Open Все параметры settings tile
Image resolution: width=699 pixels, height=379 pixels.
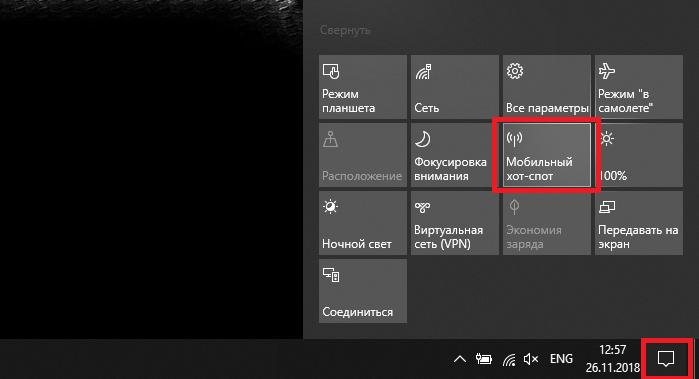click(547, 87)
